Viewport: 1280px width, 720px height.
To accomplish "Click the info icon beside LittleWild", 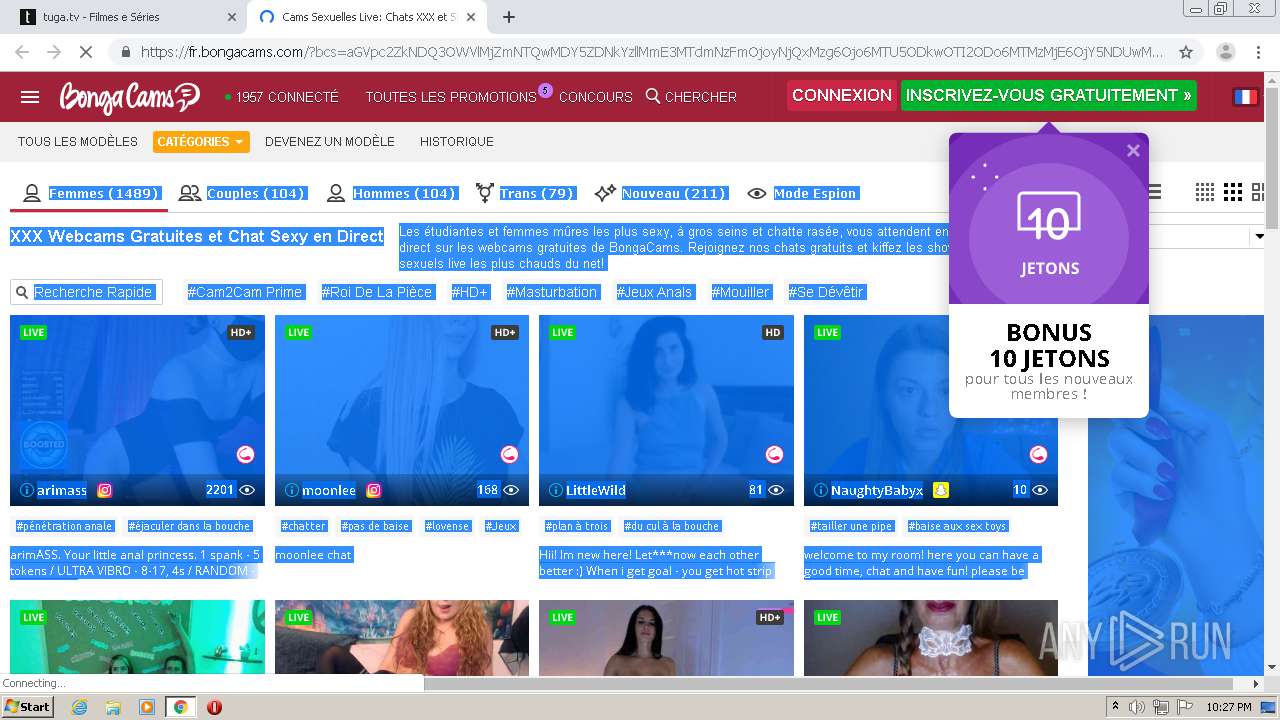I will (x=555, y=490).
